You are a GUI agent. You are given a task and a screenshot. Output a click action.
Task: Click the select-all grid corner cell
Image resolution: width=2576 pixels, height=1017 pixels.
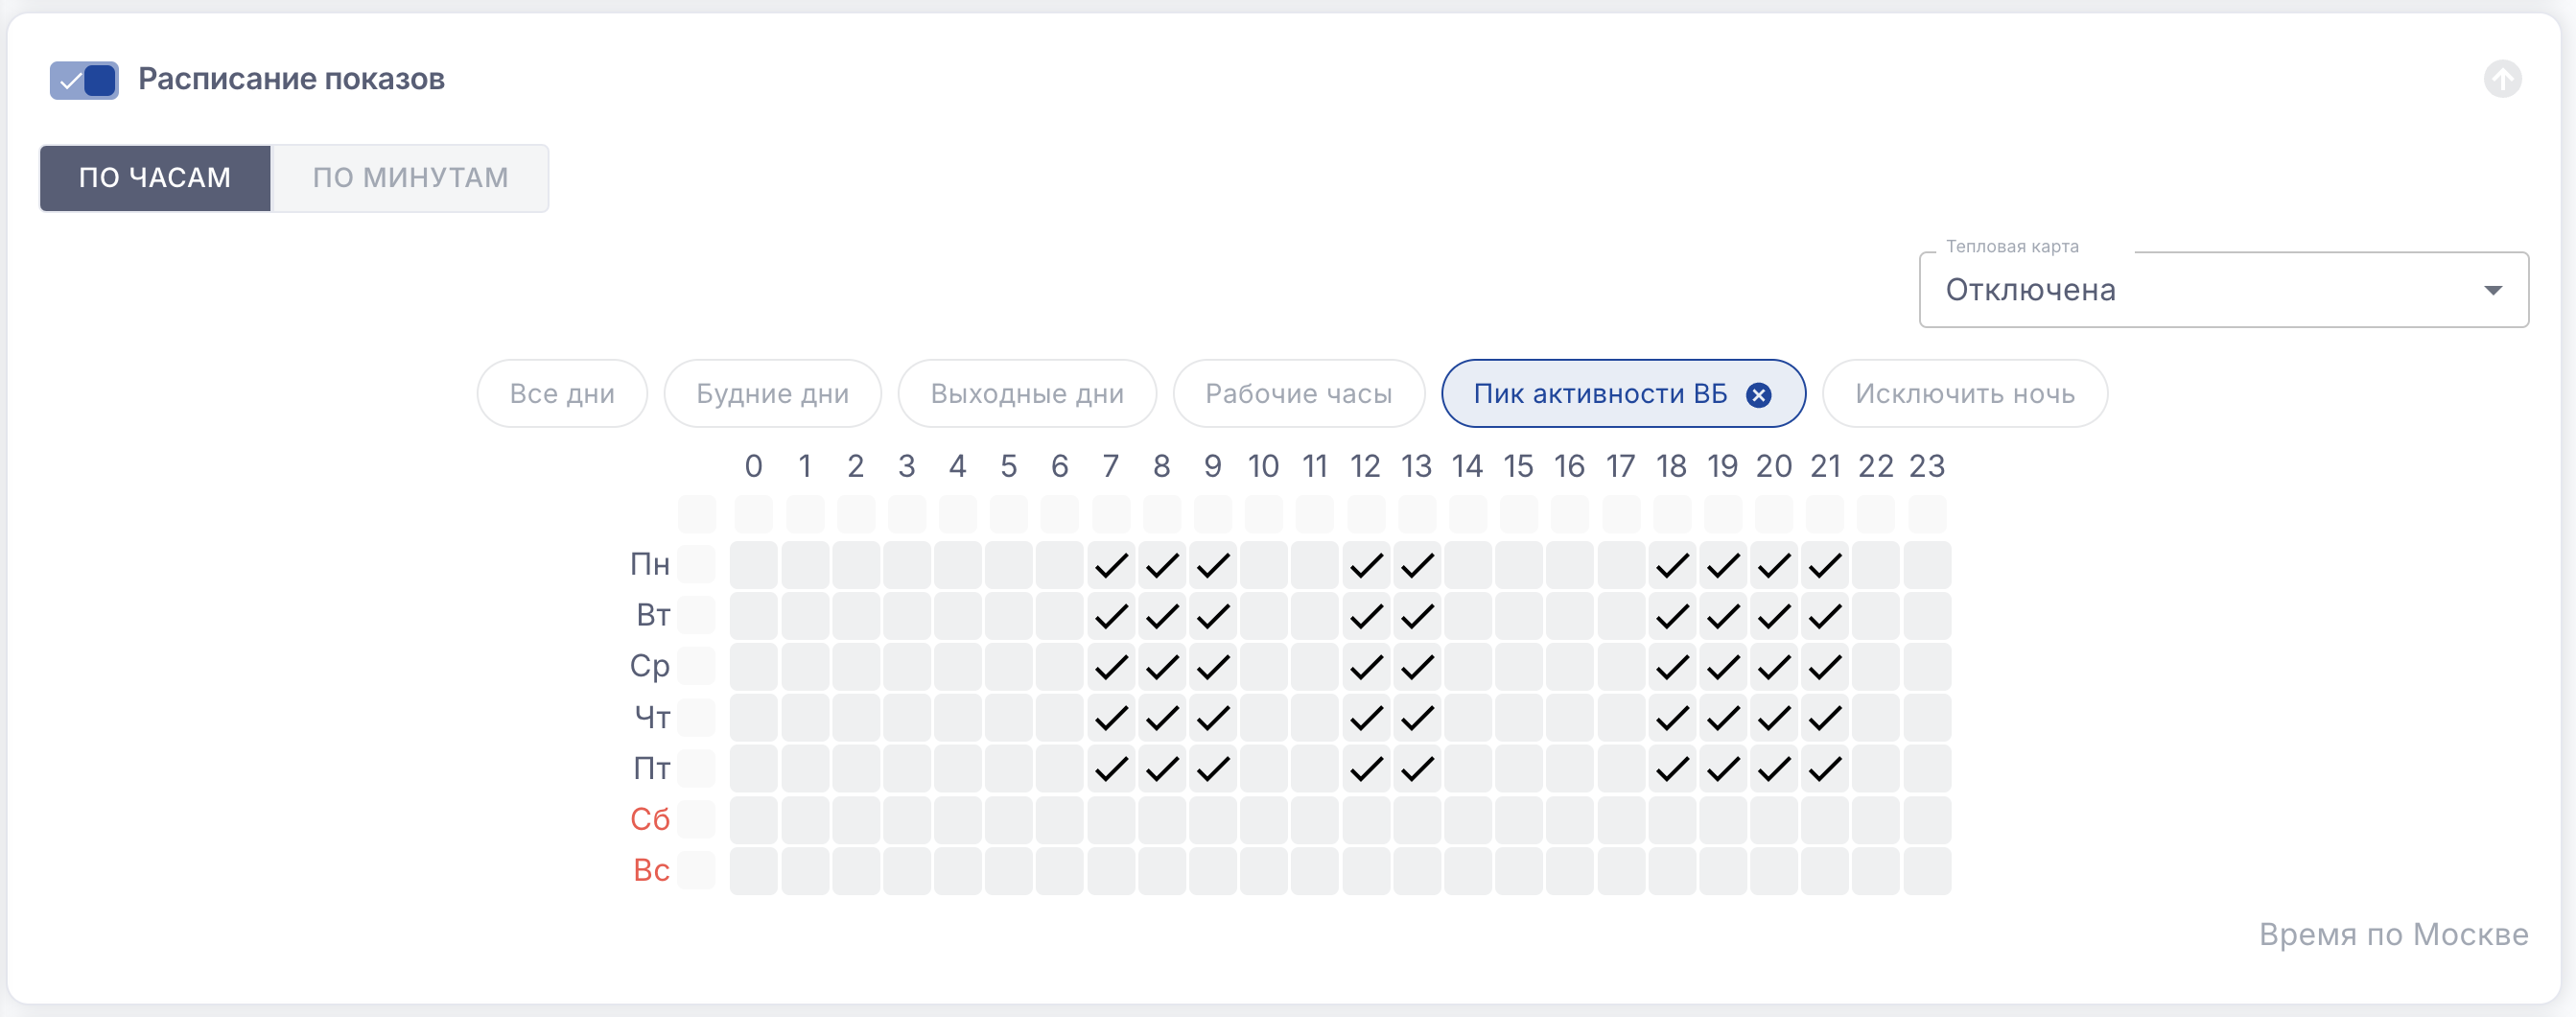click(697, 514)
